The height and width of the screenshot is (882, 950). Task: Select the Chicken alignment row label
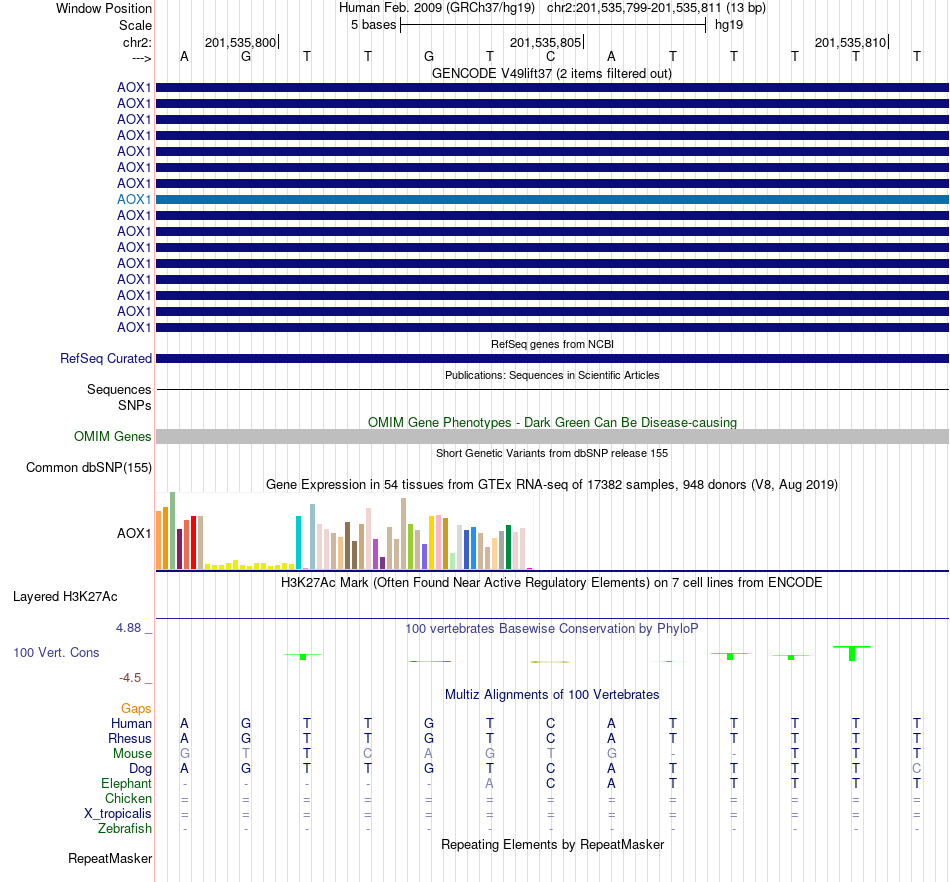coord(128,798)
